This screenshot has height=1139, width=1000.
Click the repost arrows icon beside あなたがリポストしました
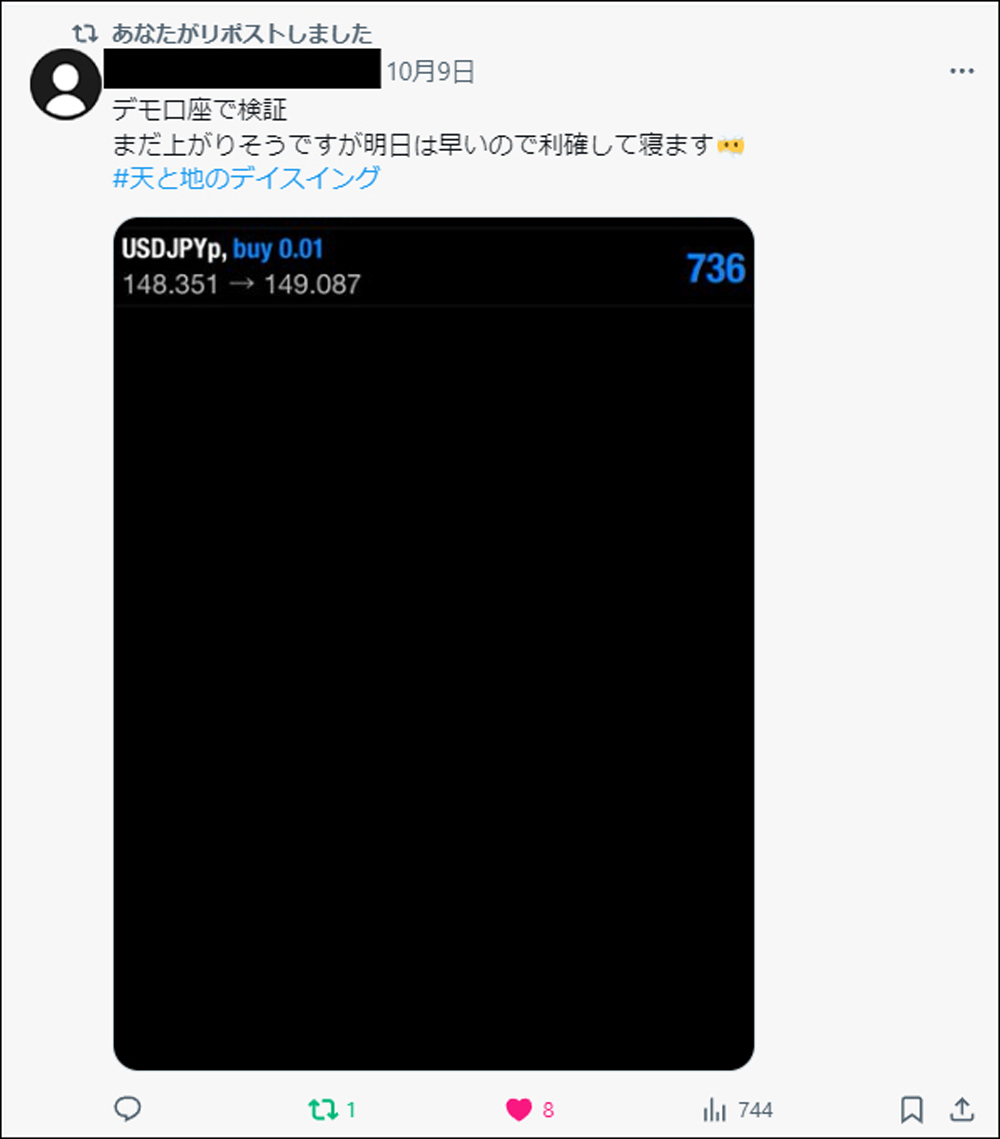click(85, 33)
